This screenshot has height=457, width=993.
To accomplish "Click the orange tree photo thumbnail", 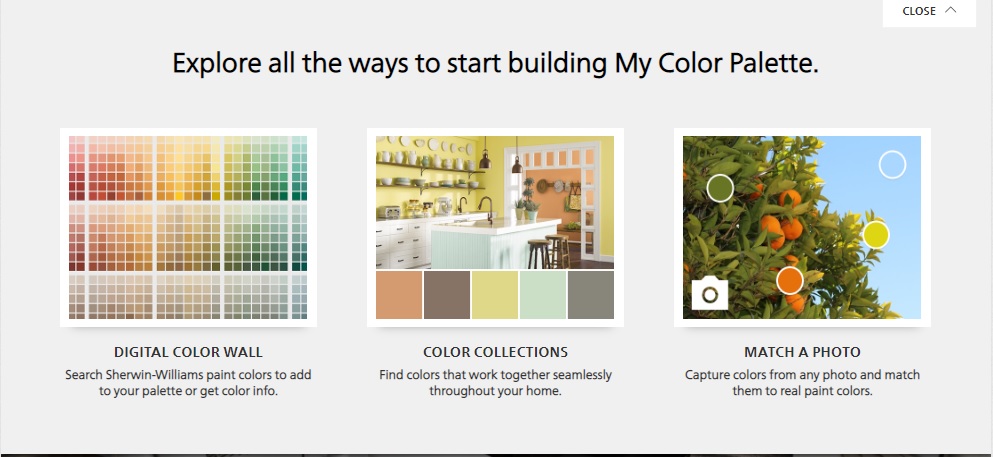I will point(802,227).
